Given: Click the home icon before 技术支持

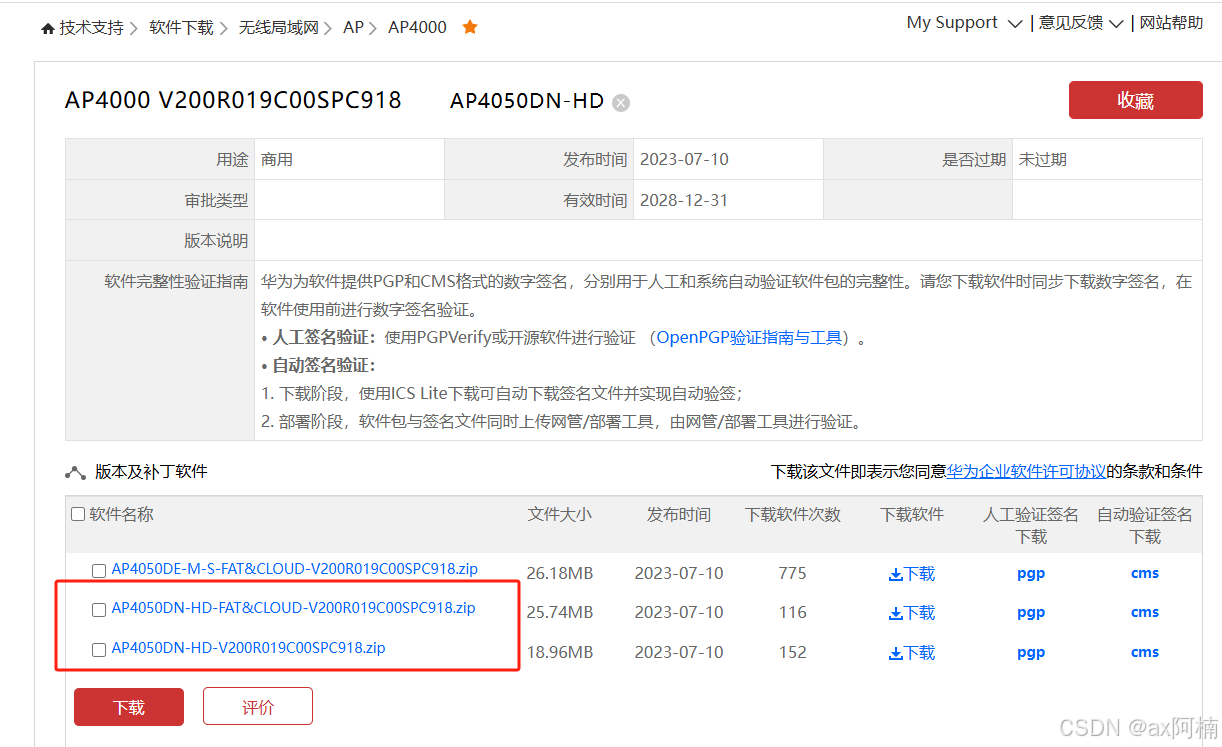Looking at the screenshot, I should pyautogui.click(x=48, y=29).
